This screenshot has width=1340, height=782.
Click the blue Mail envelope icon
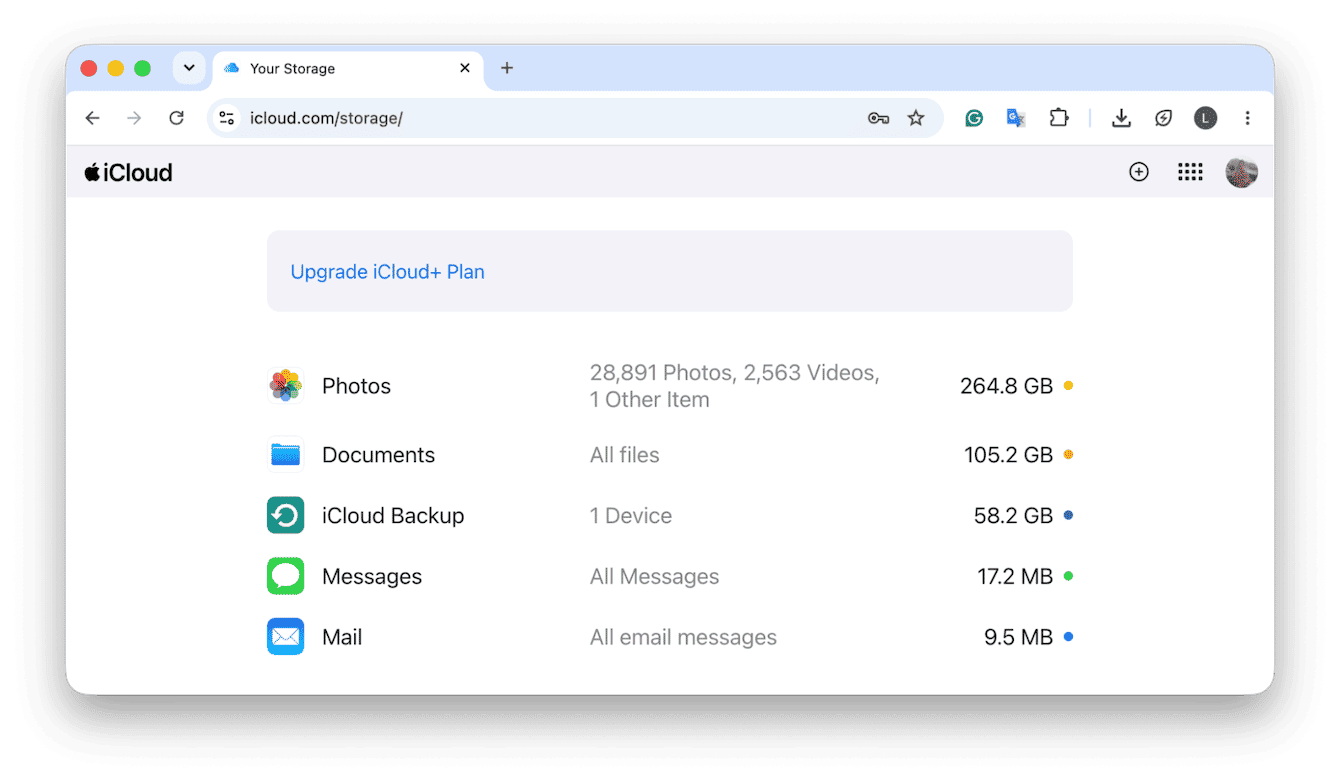pyautogui.click(x=286, y=637)
